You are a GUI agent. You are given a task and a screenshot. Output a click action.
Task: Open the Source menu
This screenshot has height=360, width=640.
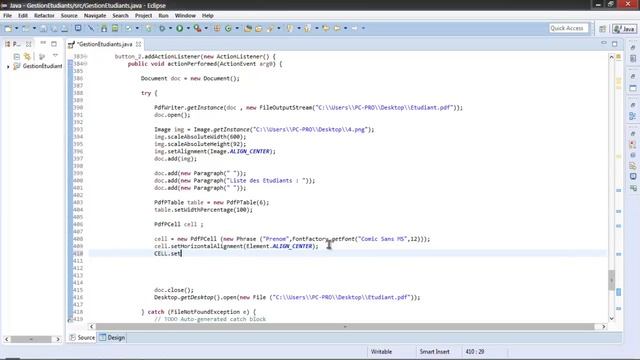tap(69, 16)
